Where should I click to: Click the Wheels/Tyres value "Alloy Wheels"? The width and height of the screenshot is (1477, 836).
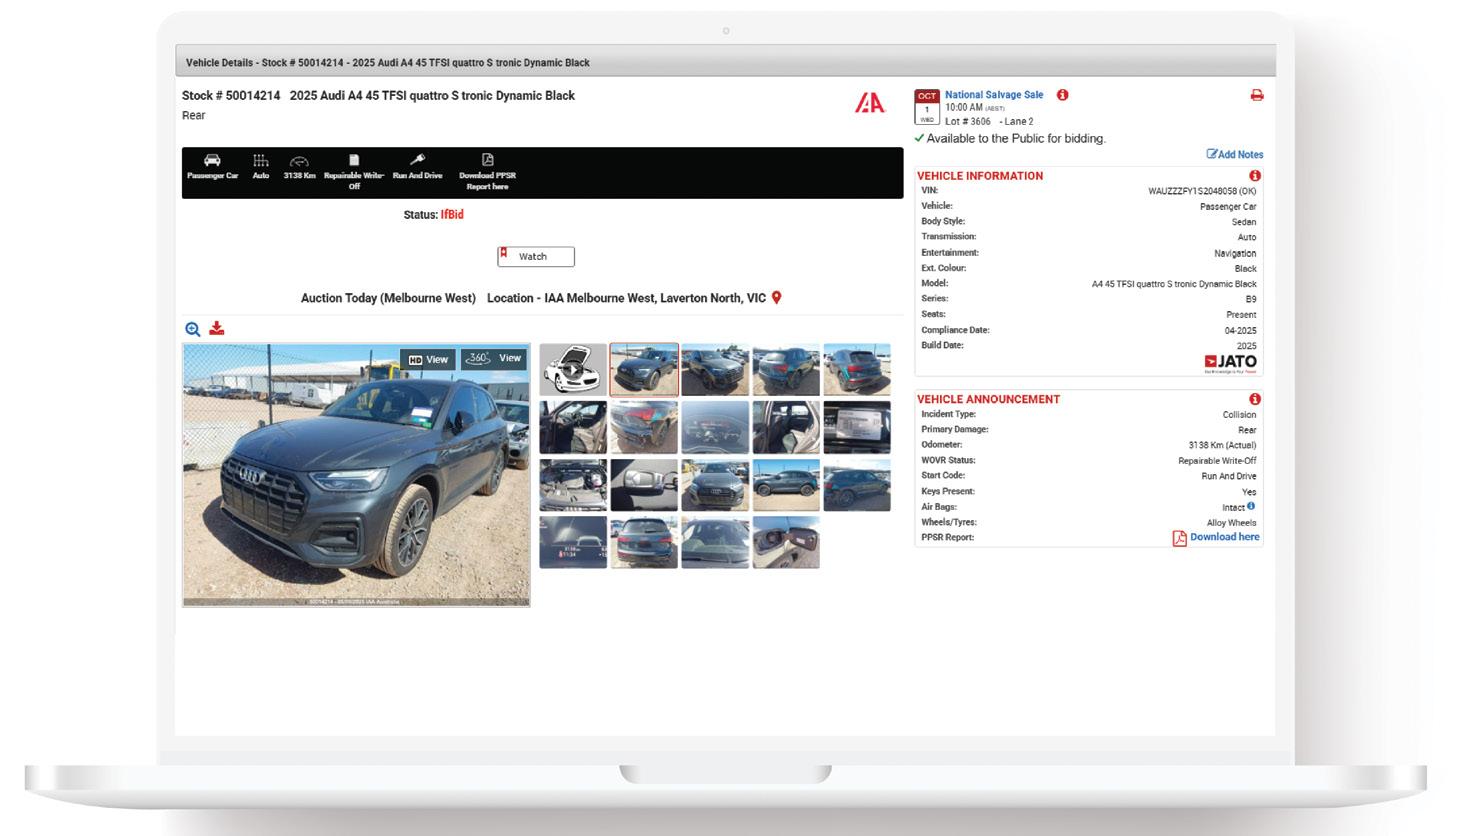click(x=1232, y=523)
